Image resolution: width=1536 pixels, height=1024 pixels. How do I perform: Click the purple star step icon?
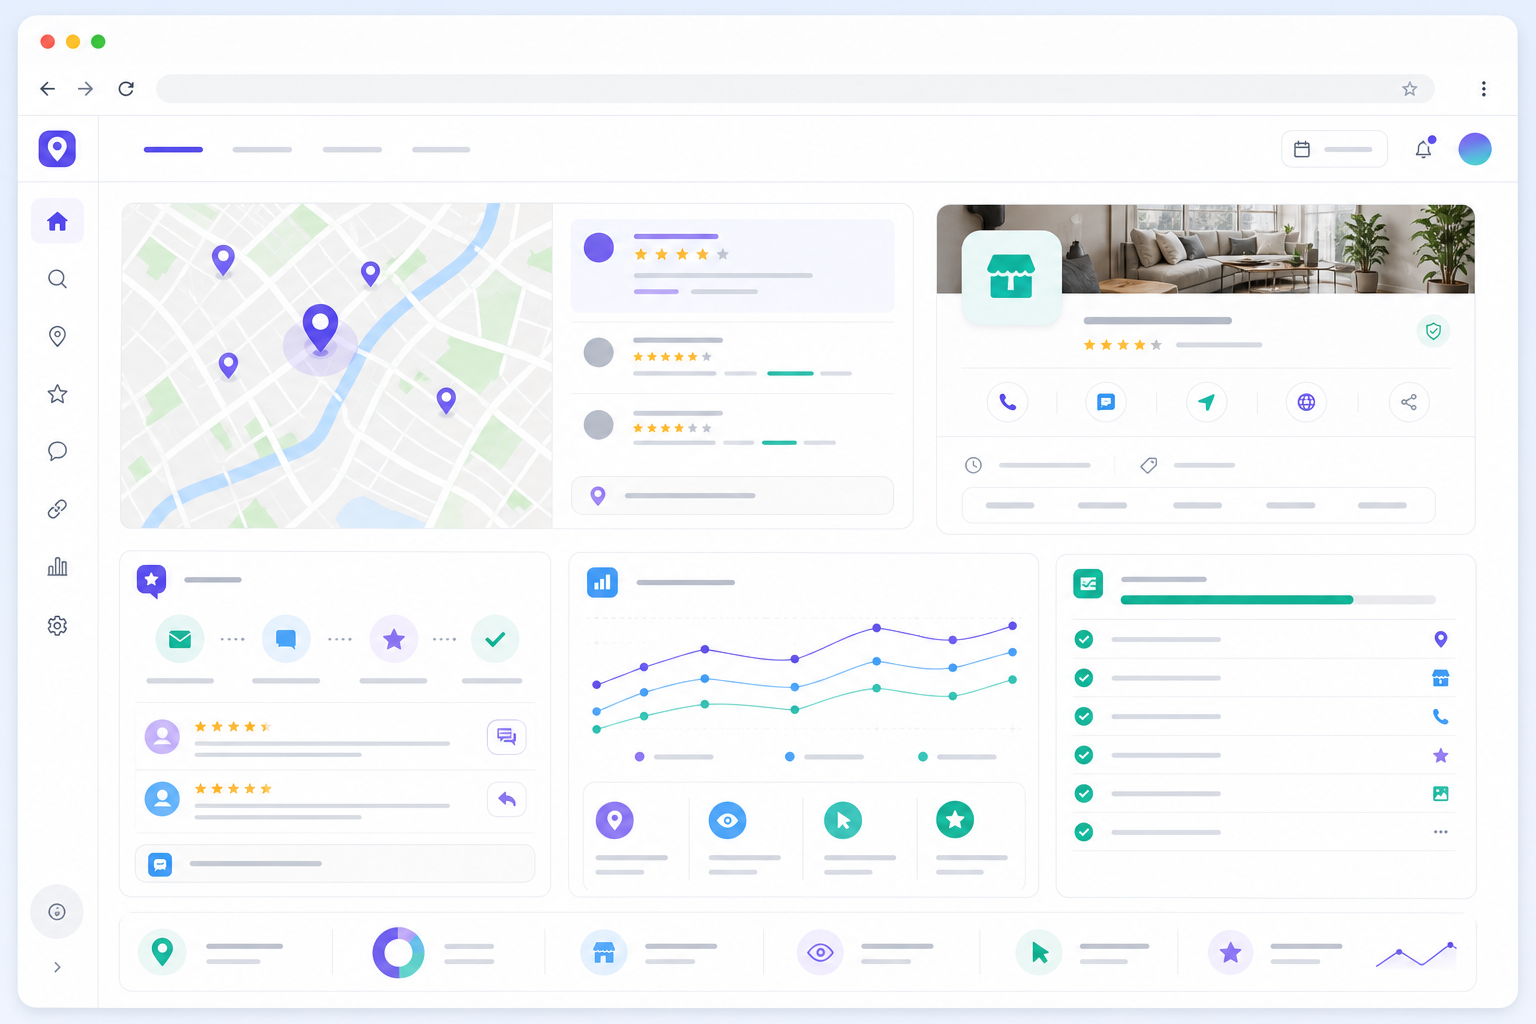tap(394, 639)
